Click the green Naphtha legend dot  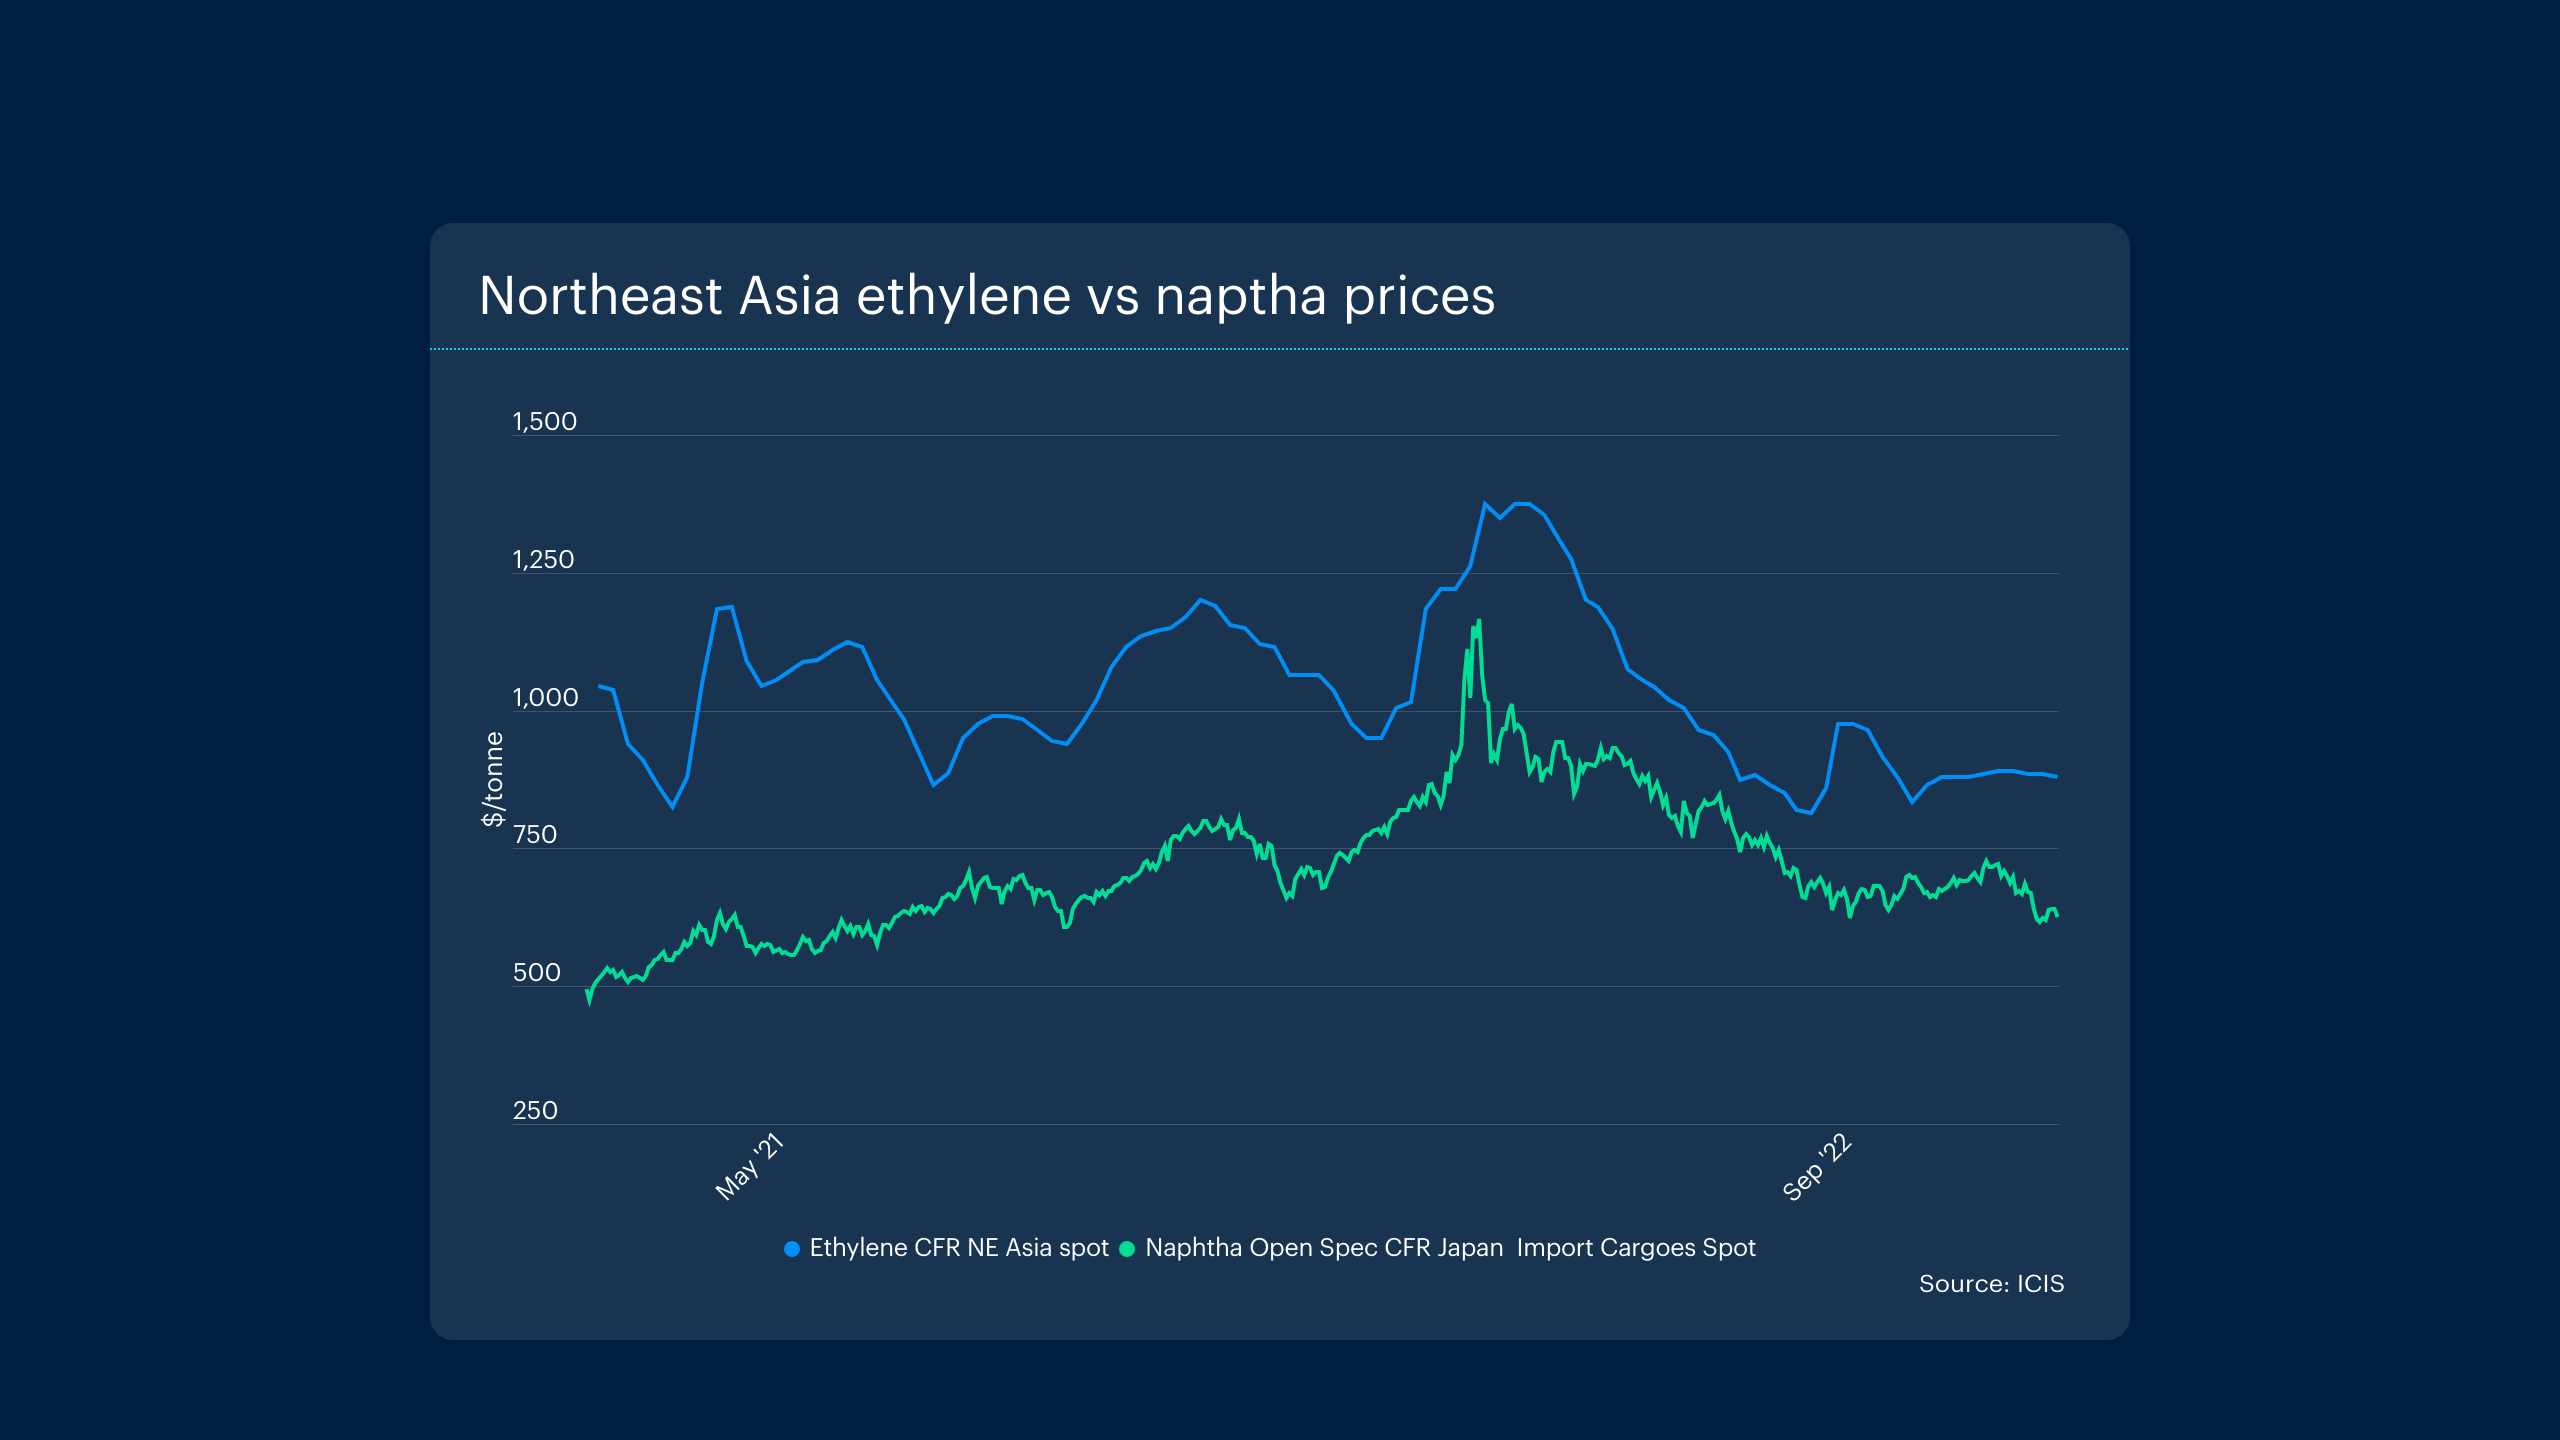(x=1127, y=1249)
